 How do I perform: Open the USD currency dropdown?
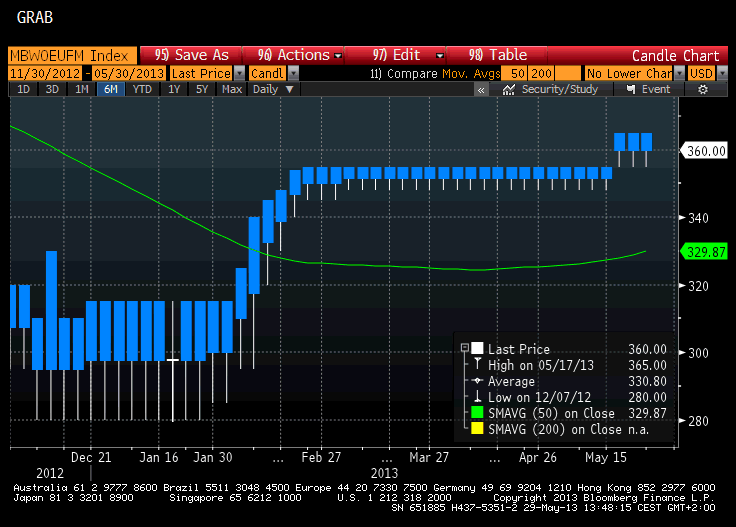click(713, 73)
